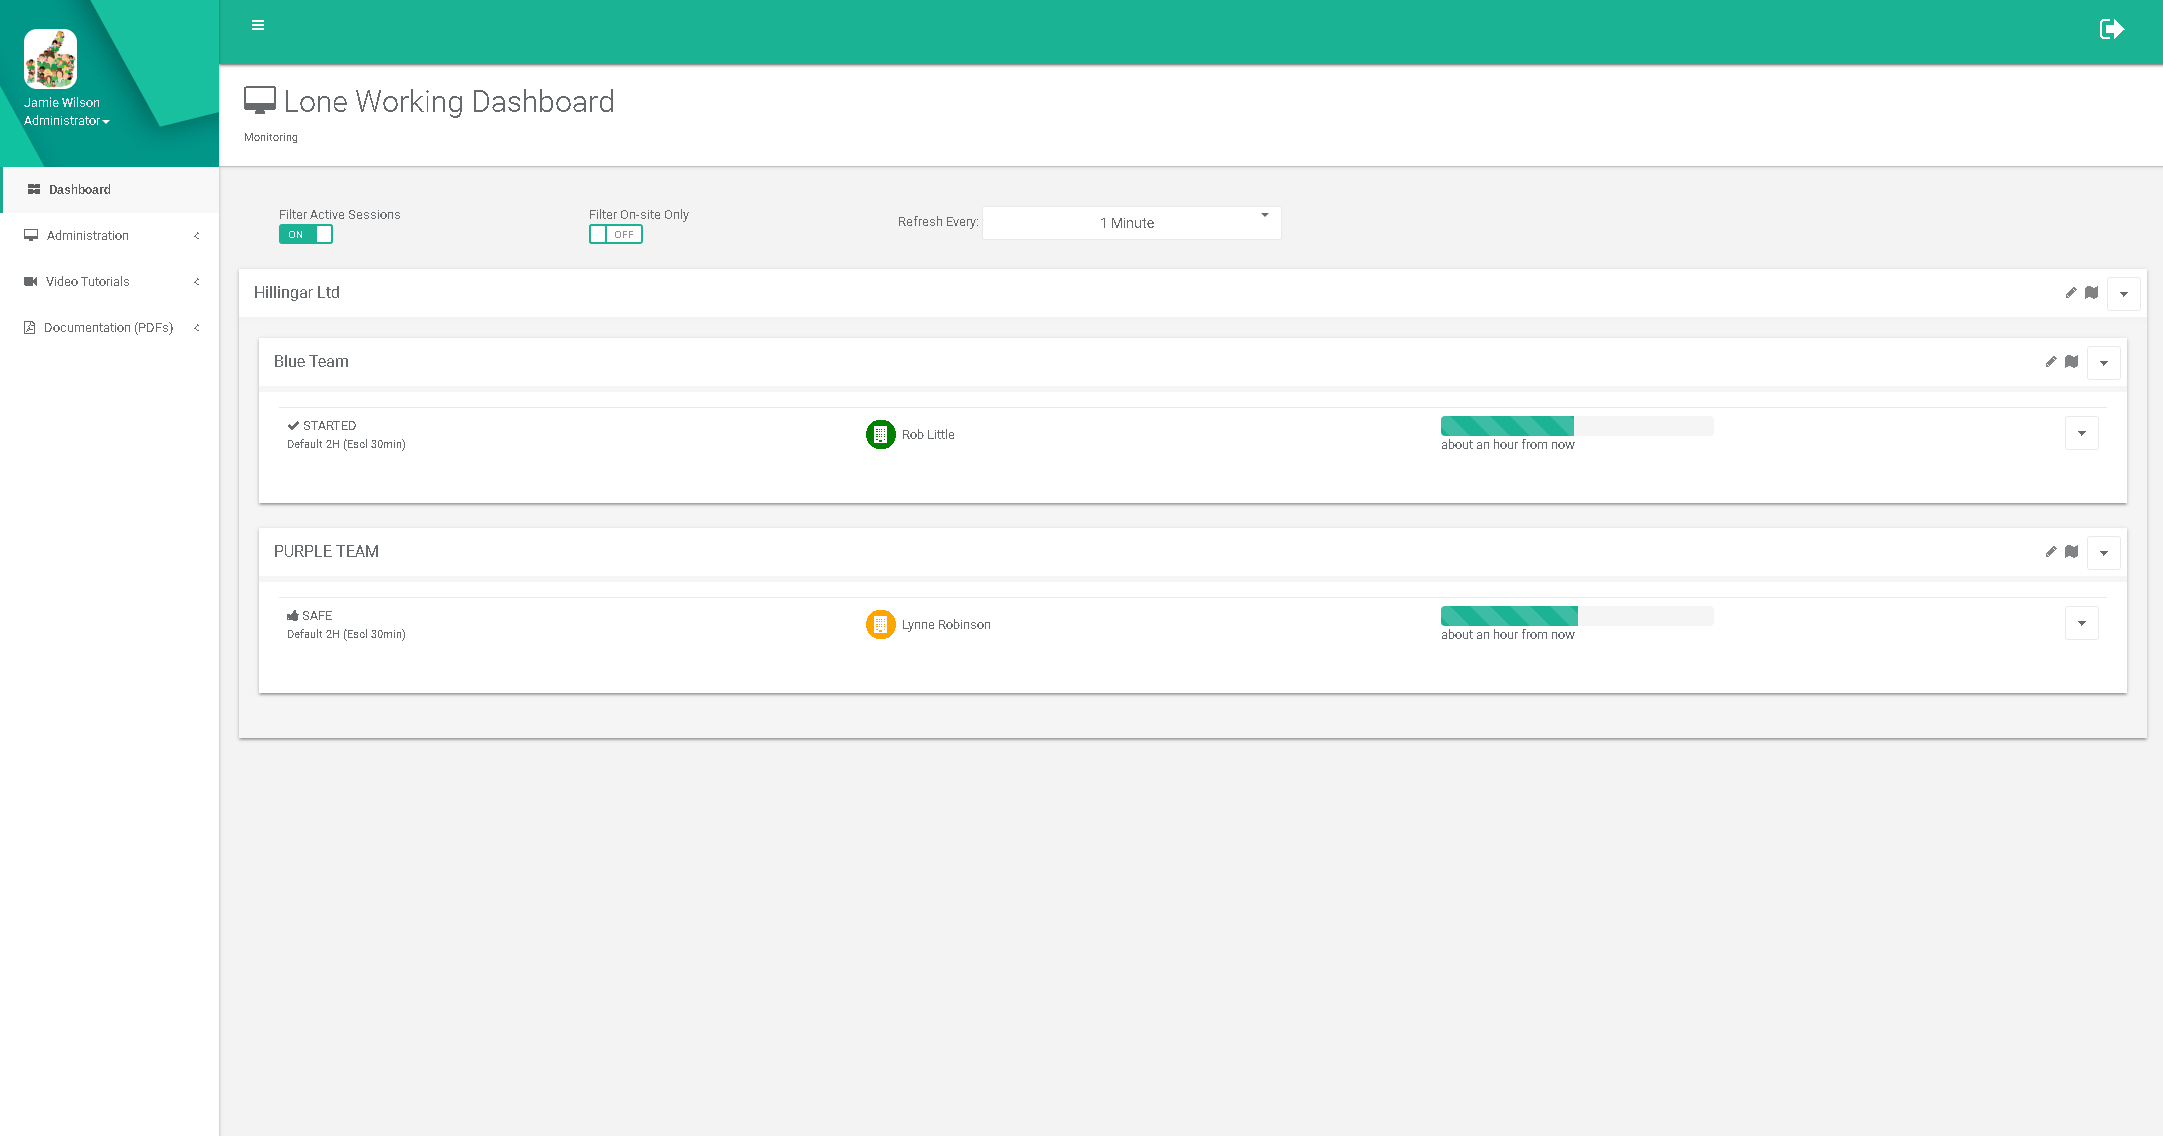Viewport: 2163px width, 1136px height.
Task: Click the Dashboard grid icon in sidebar
Action: click(34, 189)
